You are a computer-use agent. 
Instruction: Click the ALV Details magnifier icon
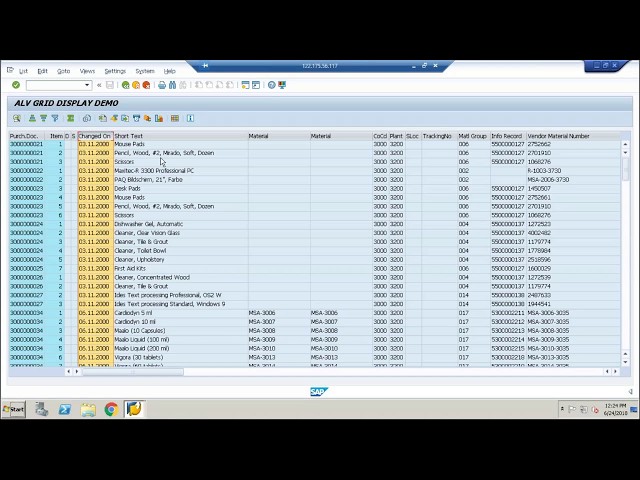(17, 118)
